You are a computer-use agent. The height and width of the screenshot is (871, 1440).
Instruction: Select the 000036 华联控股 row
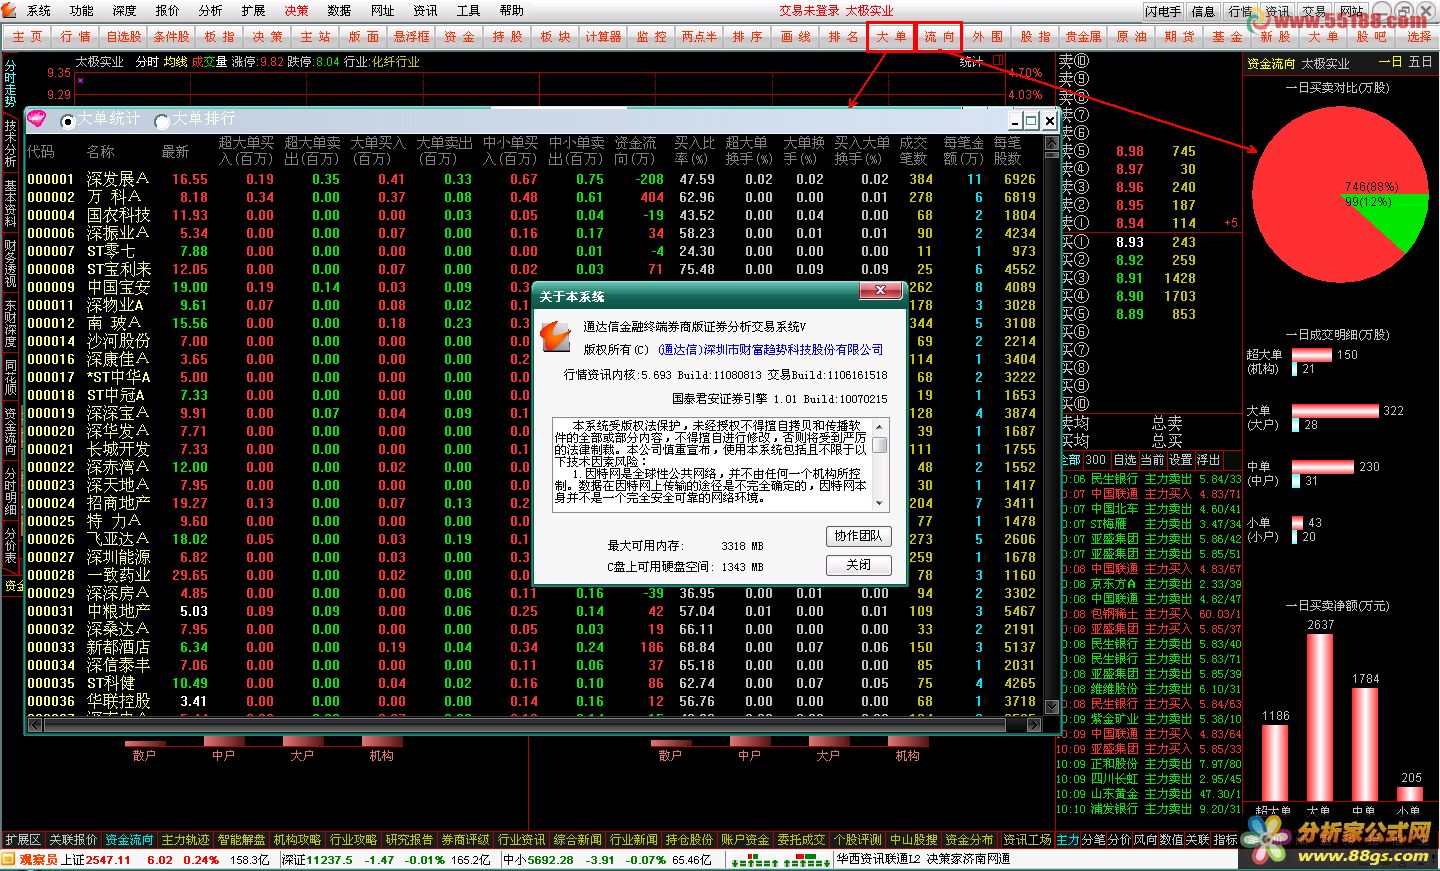pos(533,701)
